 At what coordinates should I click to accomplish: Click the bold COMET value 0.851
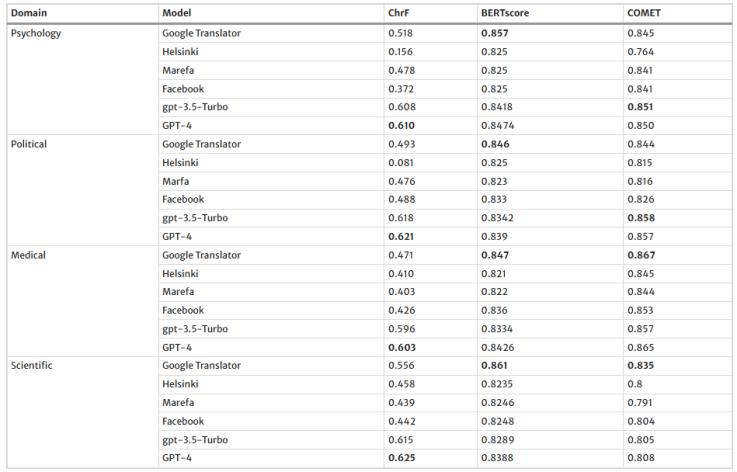tap(642, 107)
